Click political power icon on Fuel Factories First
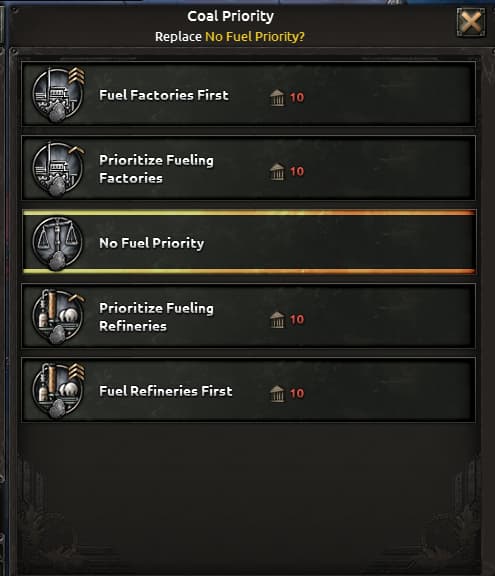Viewport: 495px width, 576px height. coord(277,97)
